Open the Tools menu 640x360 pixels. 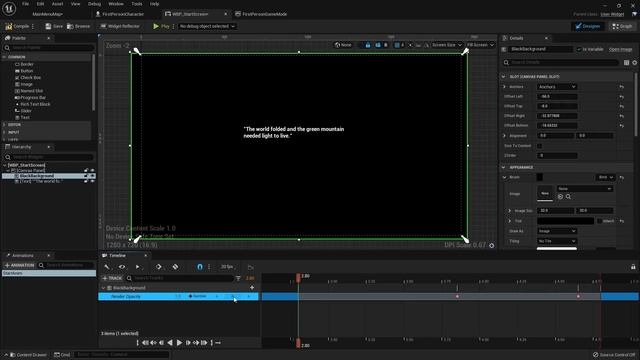pos(137,4)
